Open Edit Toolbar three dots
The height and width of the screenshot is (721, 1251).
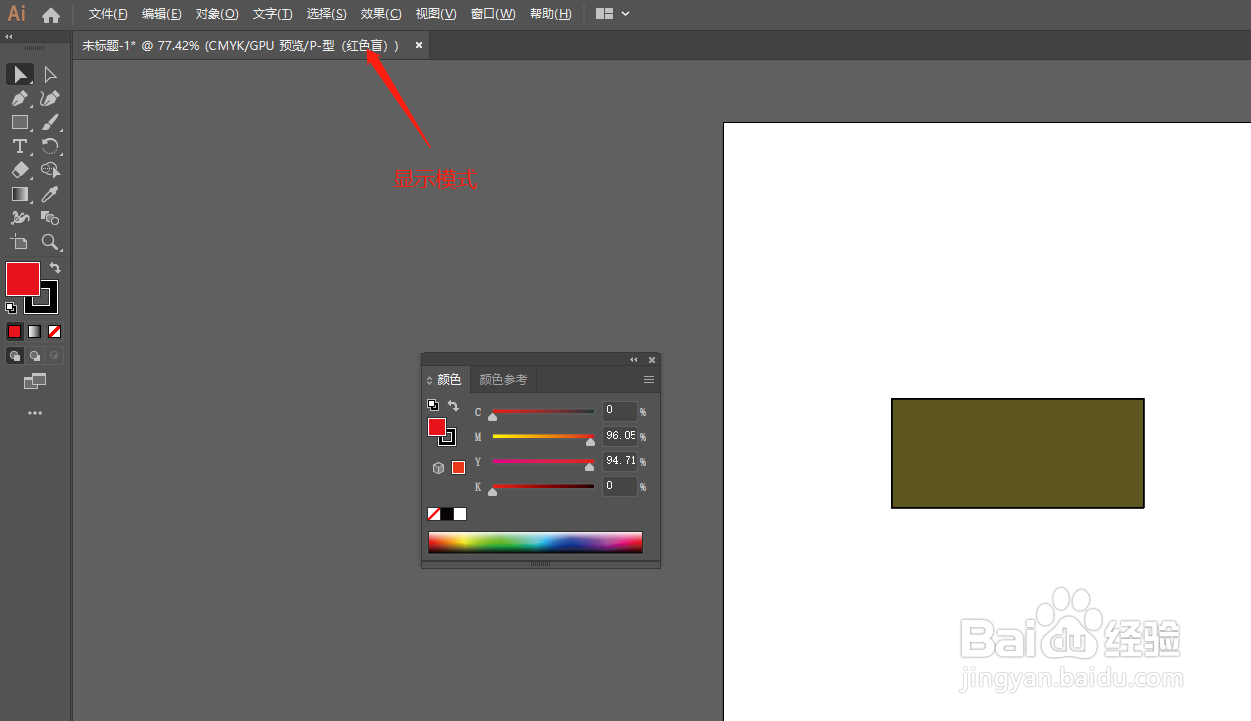[x=35, y=413]
